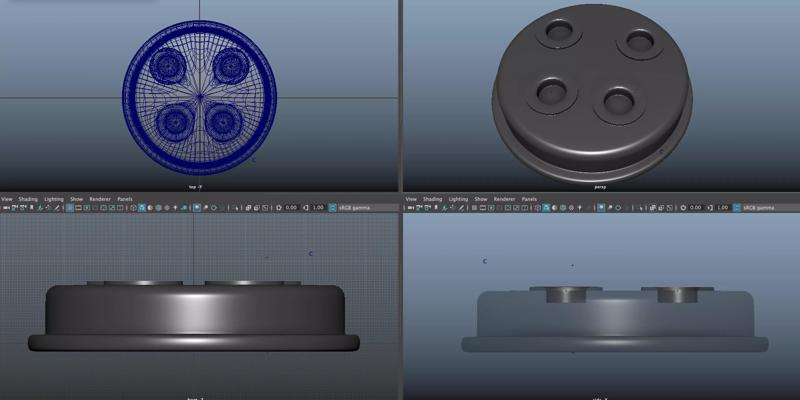
Task: Toggle X-Ray mode in lower-left panel toolbar
Action: [248, 208]
